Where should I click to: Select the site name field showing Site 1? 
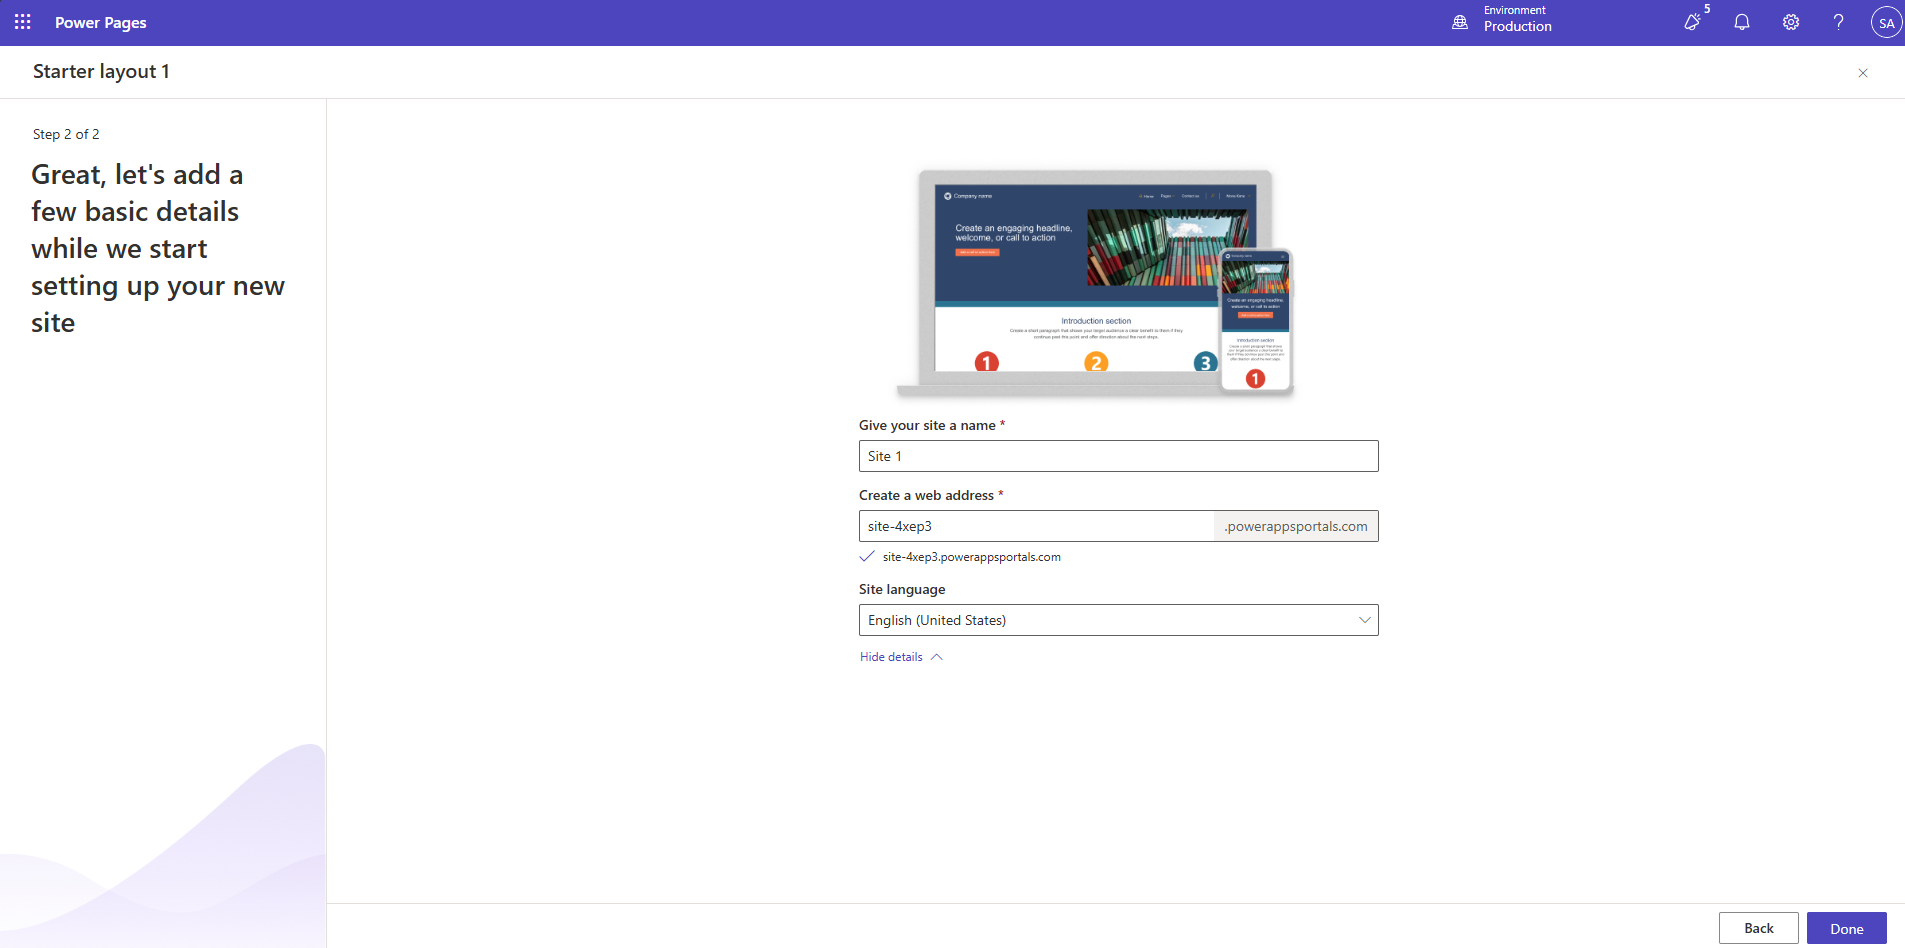click(x=1118, y=456)
